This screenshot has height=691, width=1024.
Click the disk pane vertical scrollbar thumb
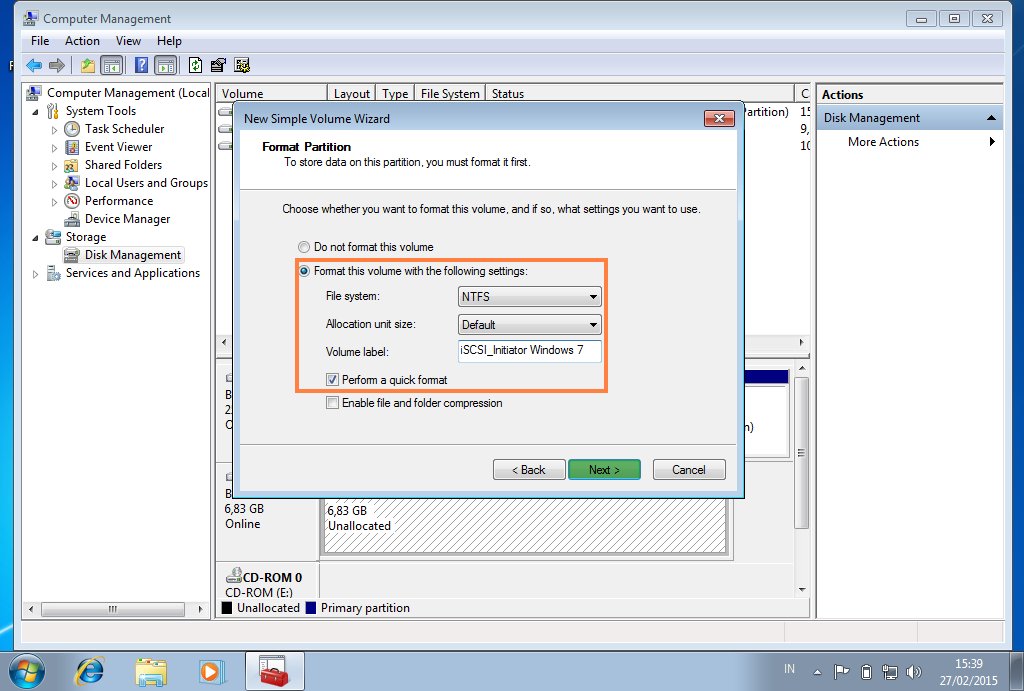point(802,453)
